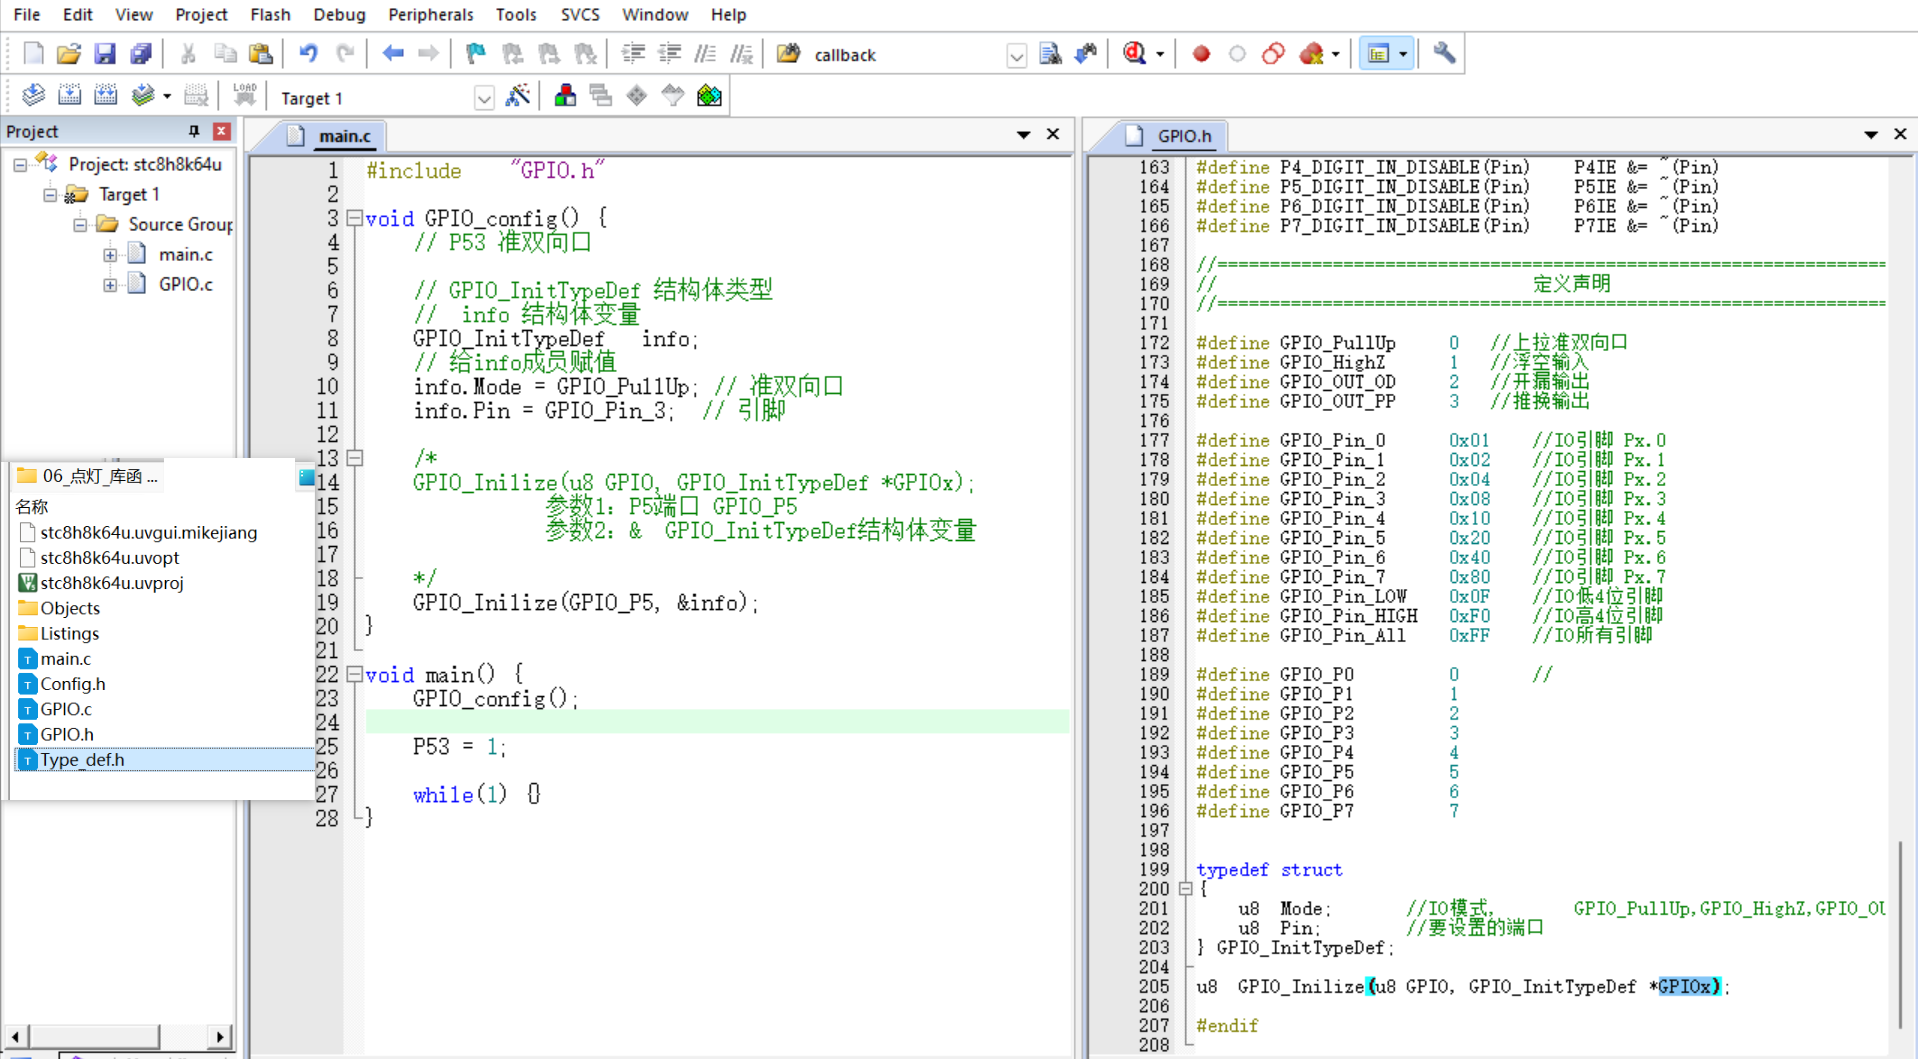The width and height of the screenshot is (1918, 1059).
Task: Fold the comment block at line 13
Action: coord(354,458)
